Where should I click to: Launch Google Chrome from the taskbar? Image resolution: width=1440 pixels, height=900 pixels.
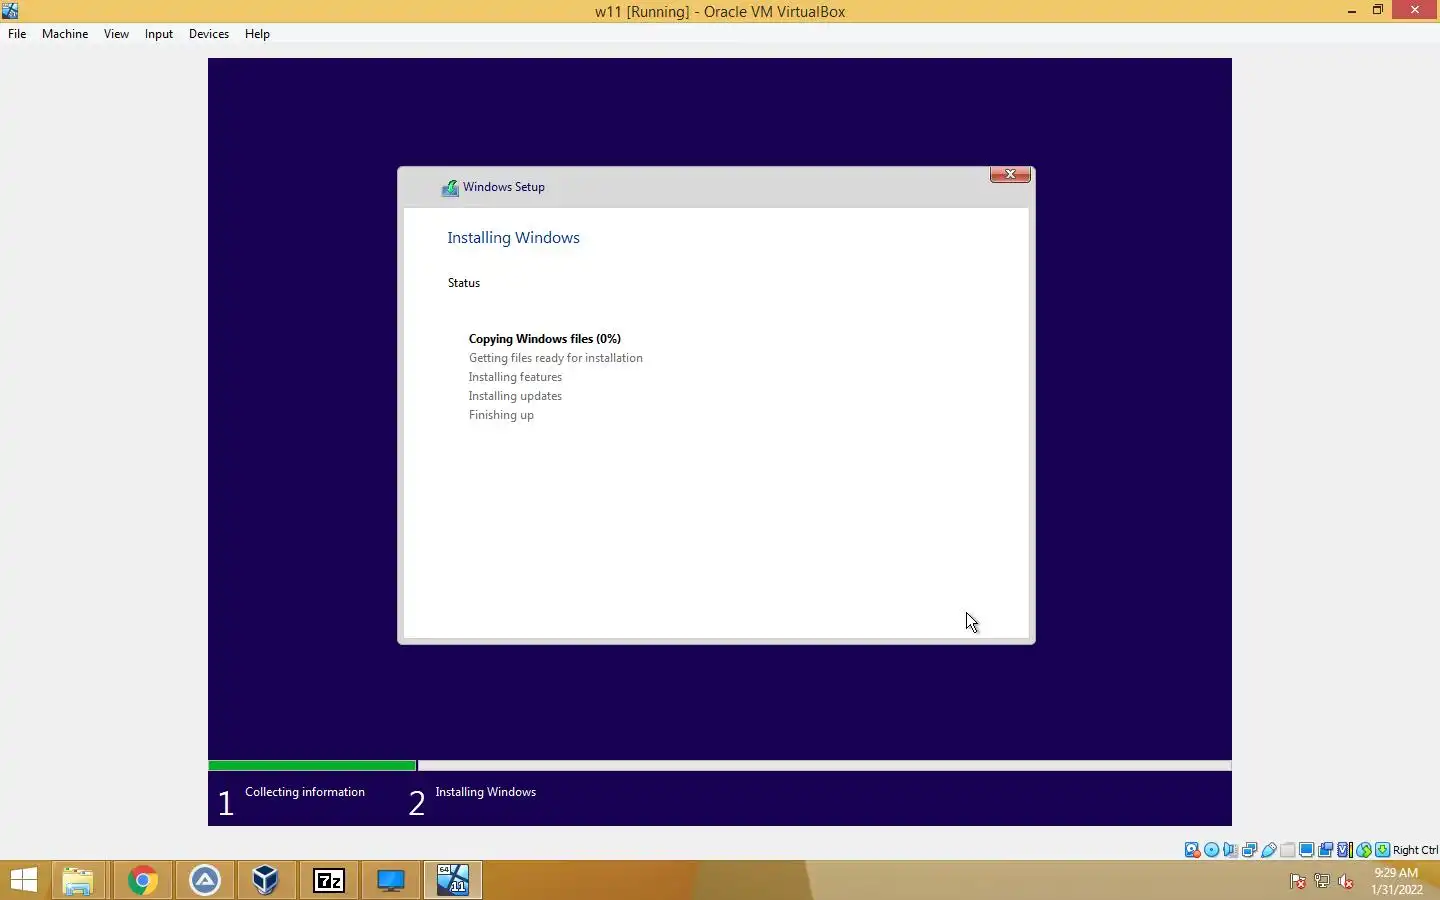[142, 880]
